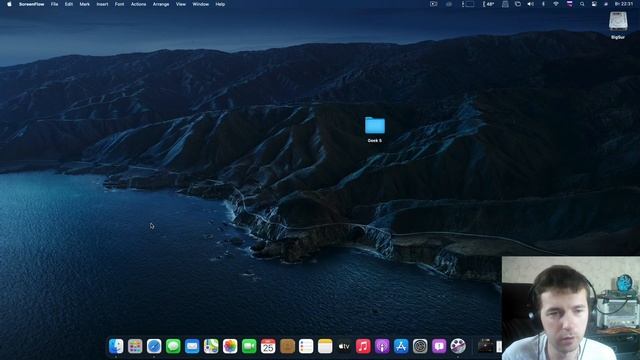Open the brown Contacts icon in the Dock
The height and width of the screenshot is (360, 640).
point(287,346)
